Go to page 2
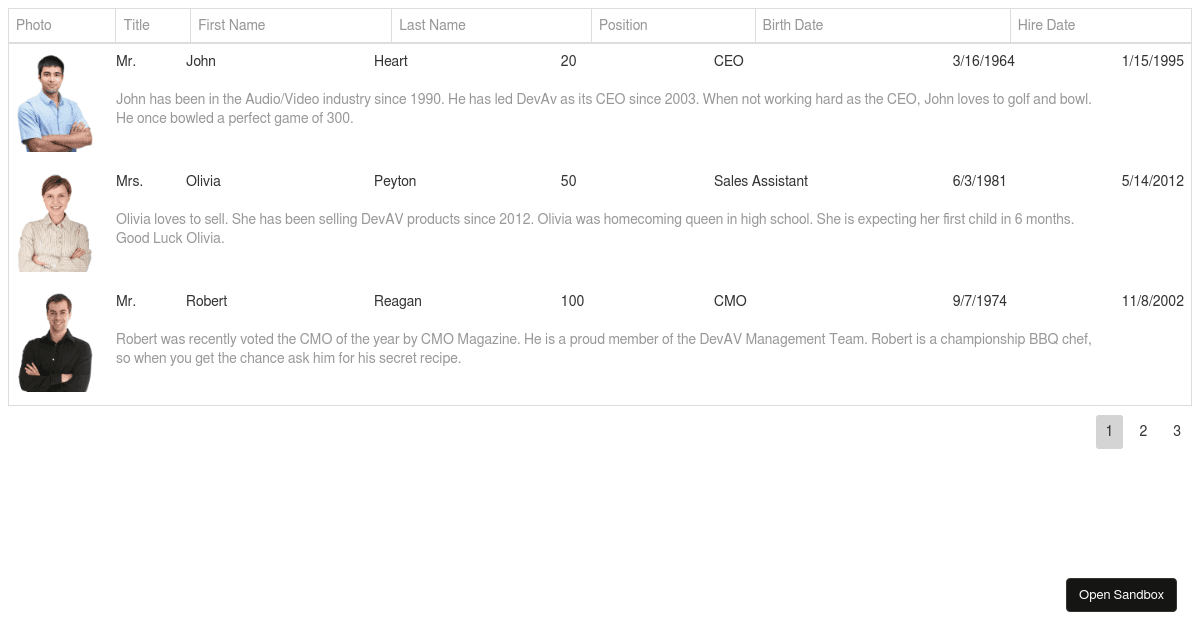Screen dimensions: 1200x630 [1143, 431]
